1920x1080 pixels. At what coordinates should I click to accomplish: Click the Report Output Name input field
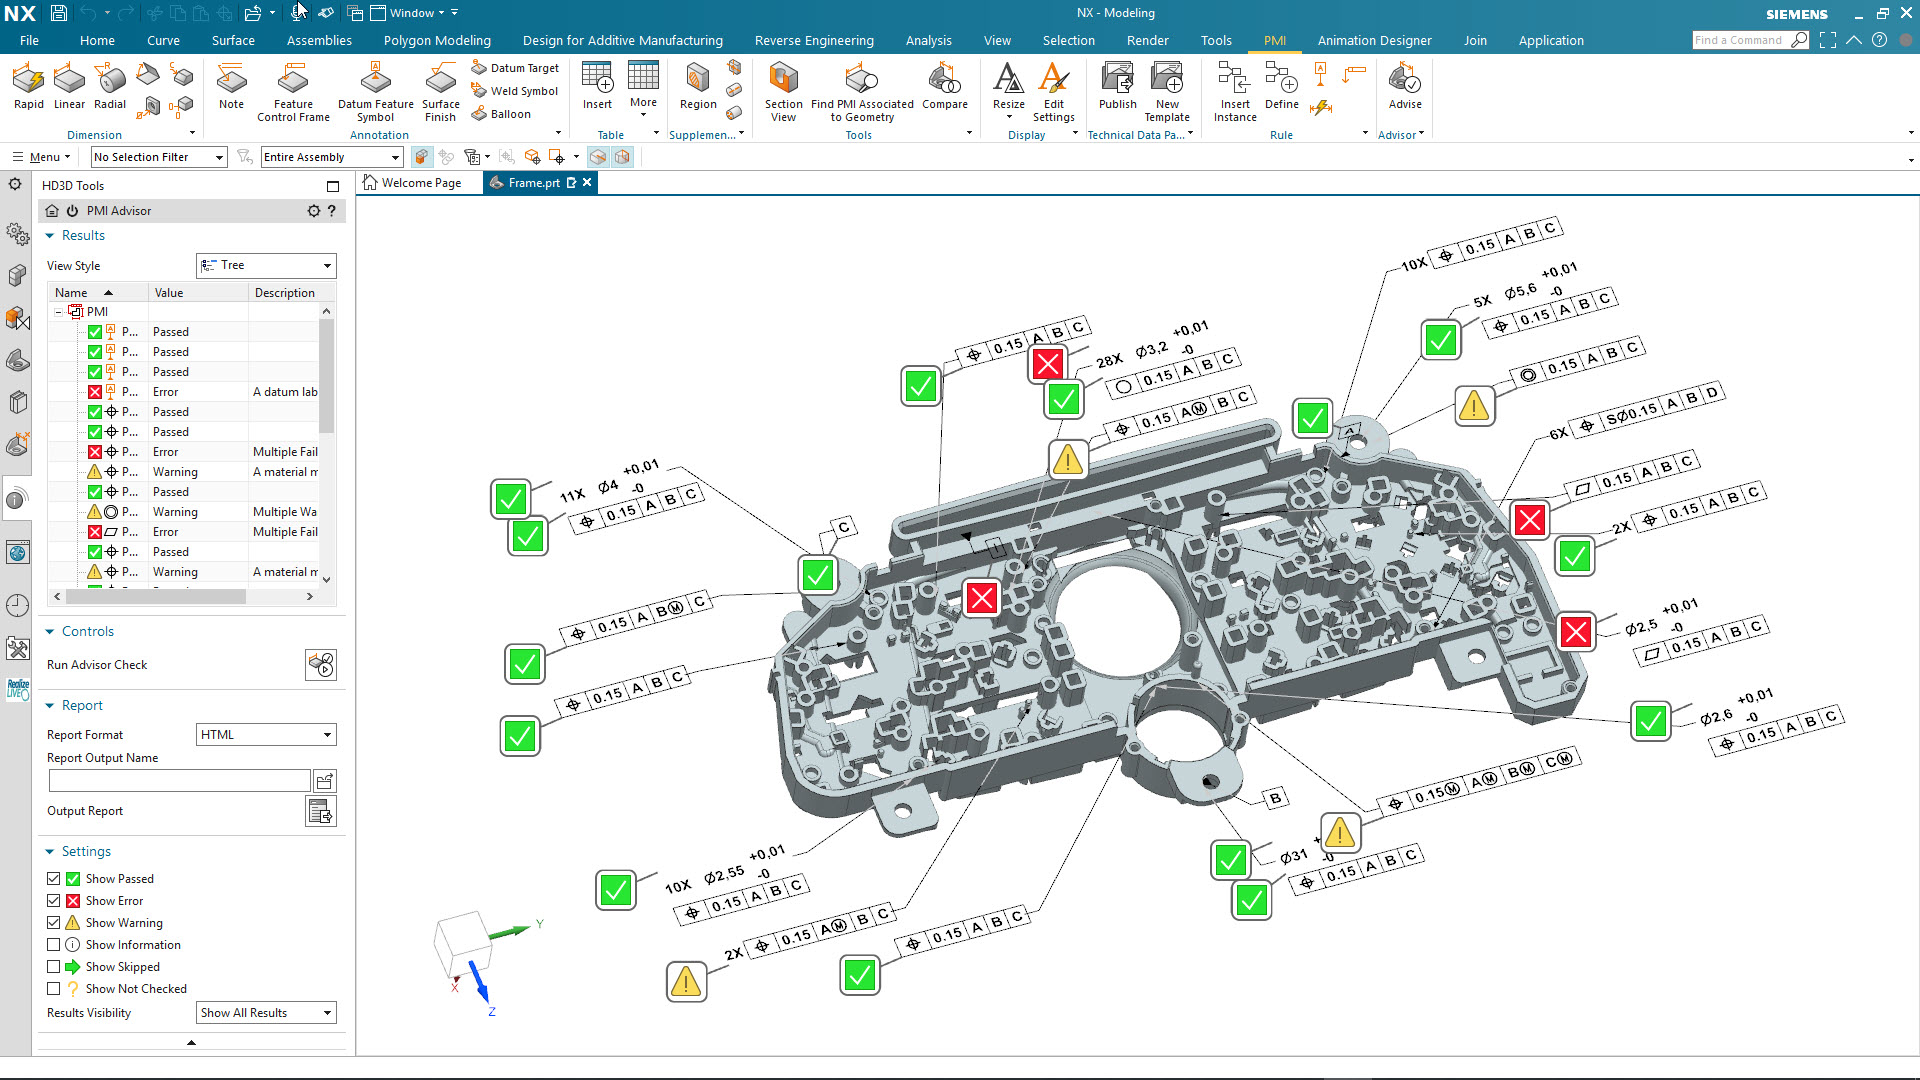[x=180, y=780]
